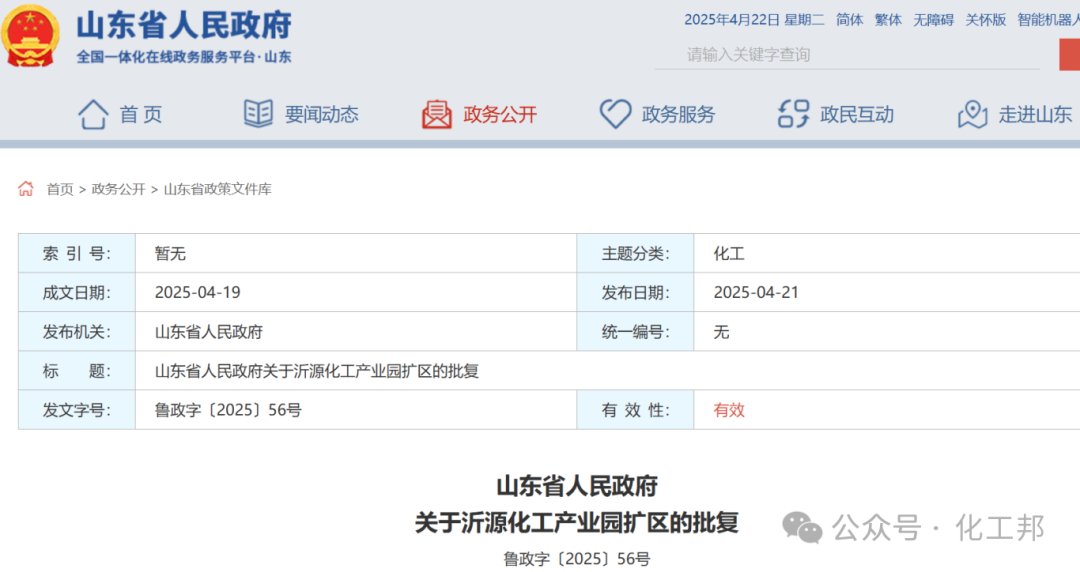Go to 政务公开 in breadcrumb
The image size is (1080, 572).
point(118,189)
